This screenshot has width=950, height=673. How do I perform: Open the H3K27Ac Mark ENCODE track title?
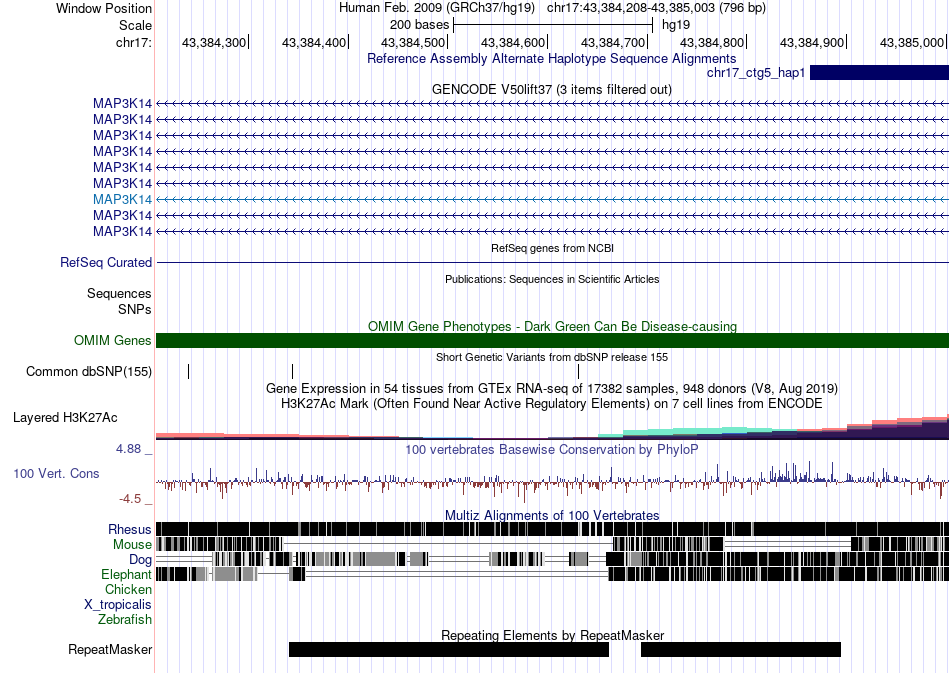552,403
